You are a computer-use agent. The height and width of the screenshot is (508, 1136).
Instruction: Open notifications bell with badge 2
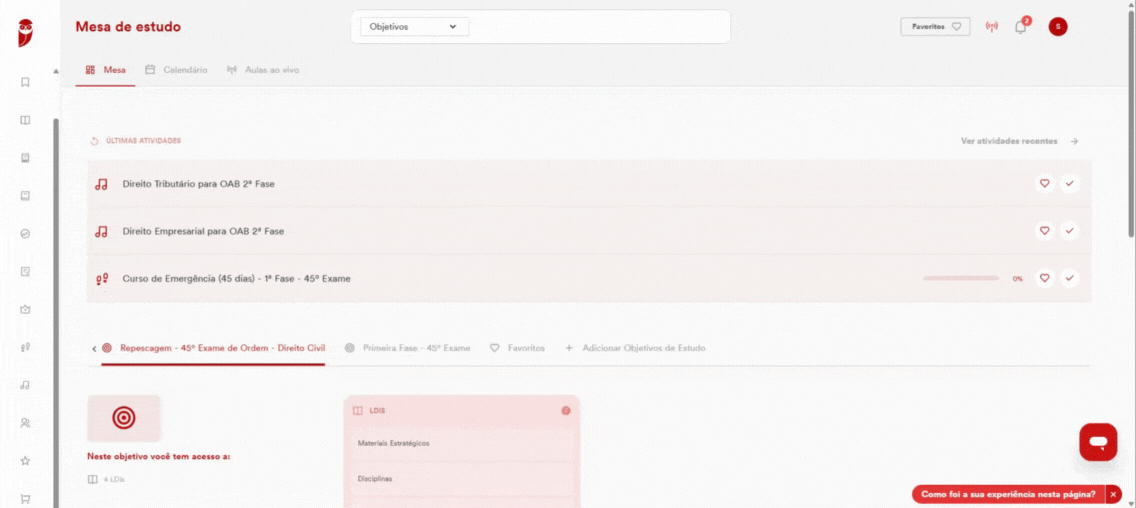click(1022, 27)
